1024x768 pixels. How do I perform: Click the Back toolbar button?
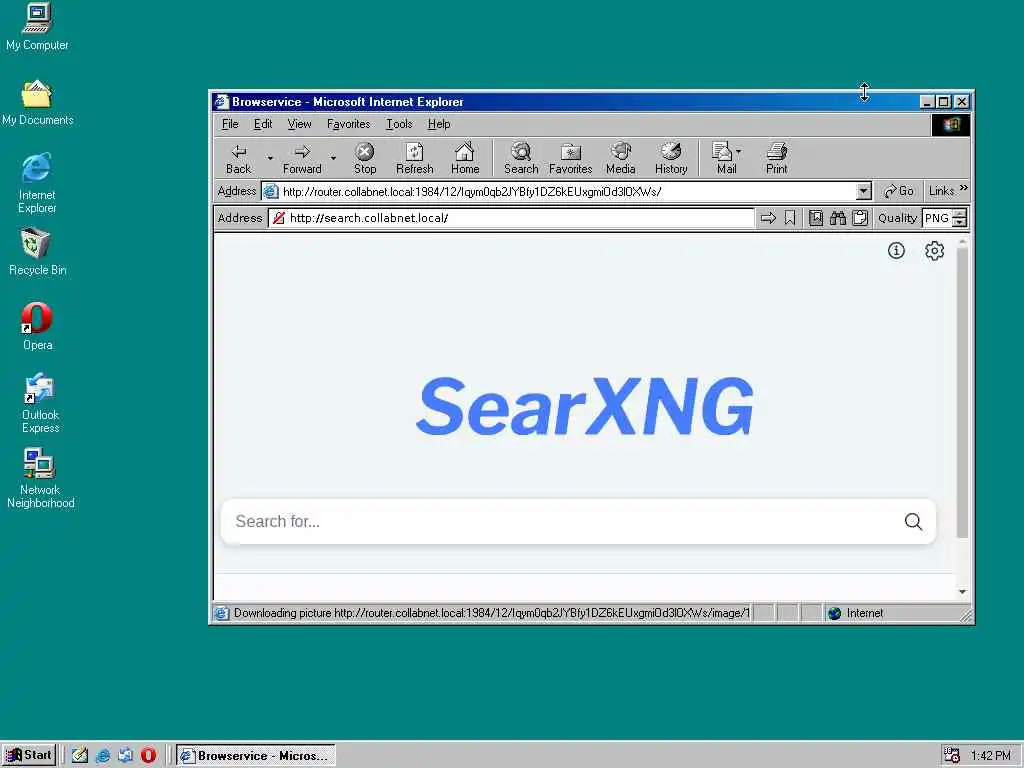point(238,159)
